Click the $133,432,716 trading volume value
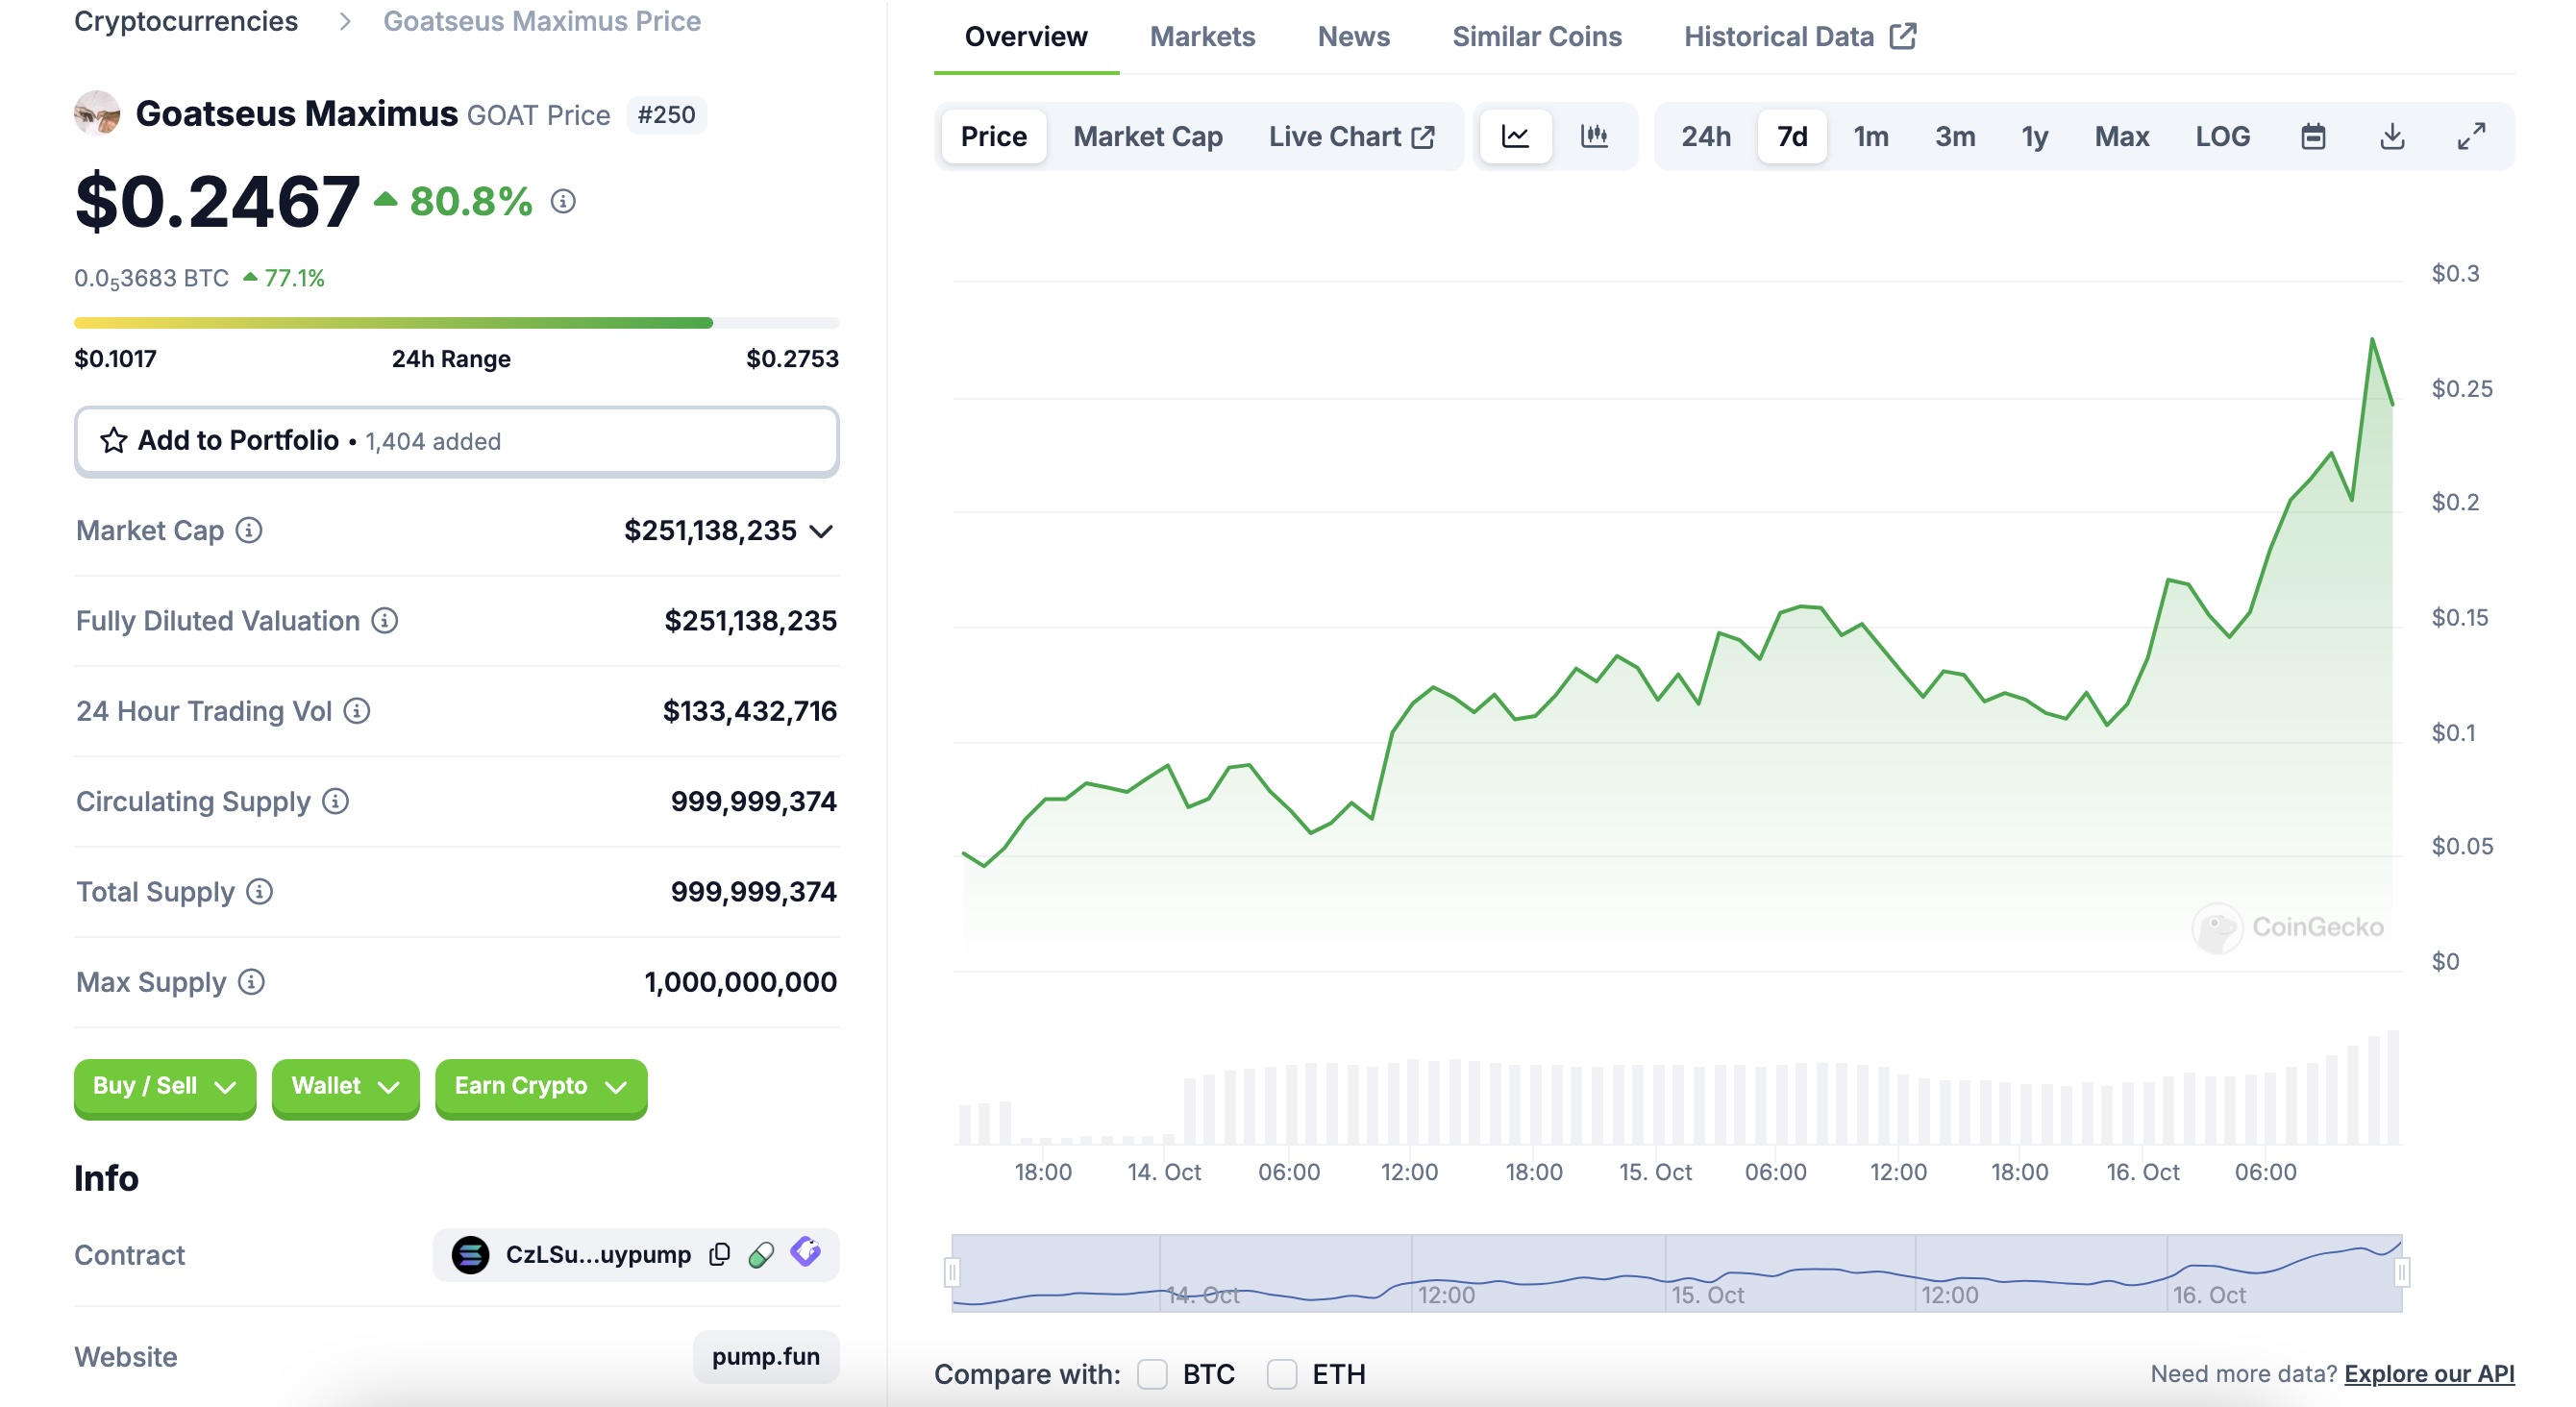This screenshot has width=2576, height=1407. (750, 711)
